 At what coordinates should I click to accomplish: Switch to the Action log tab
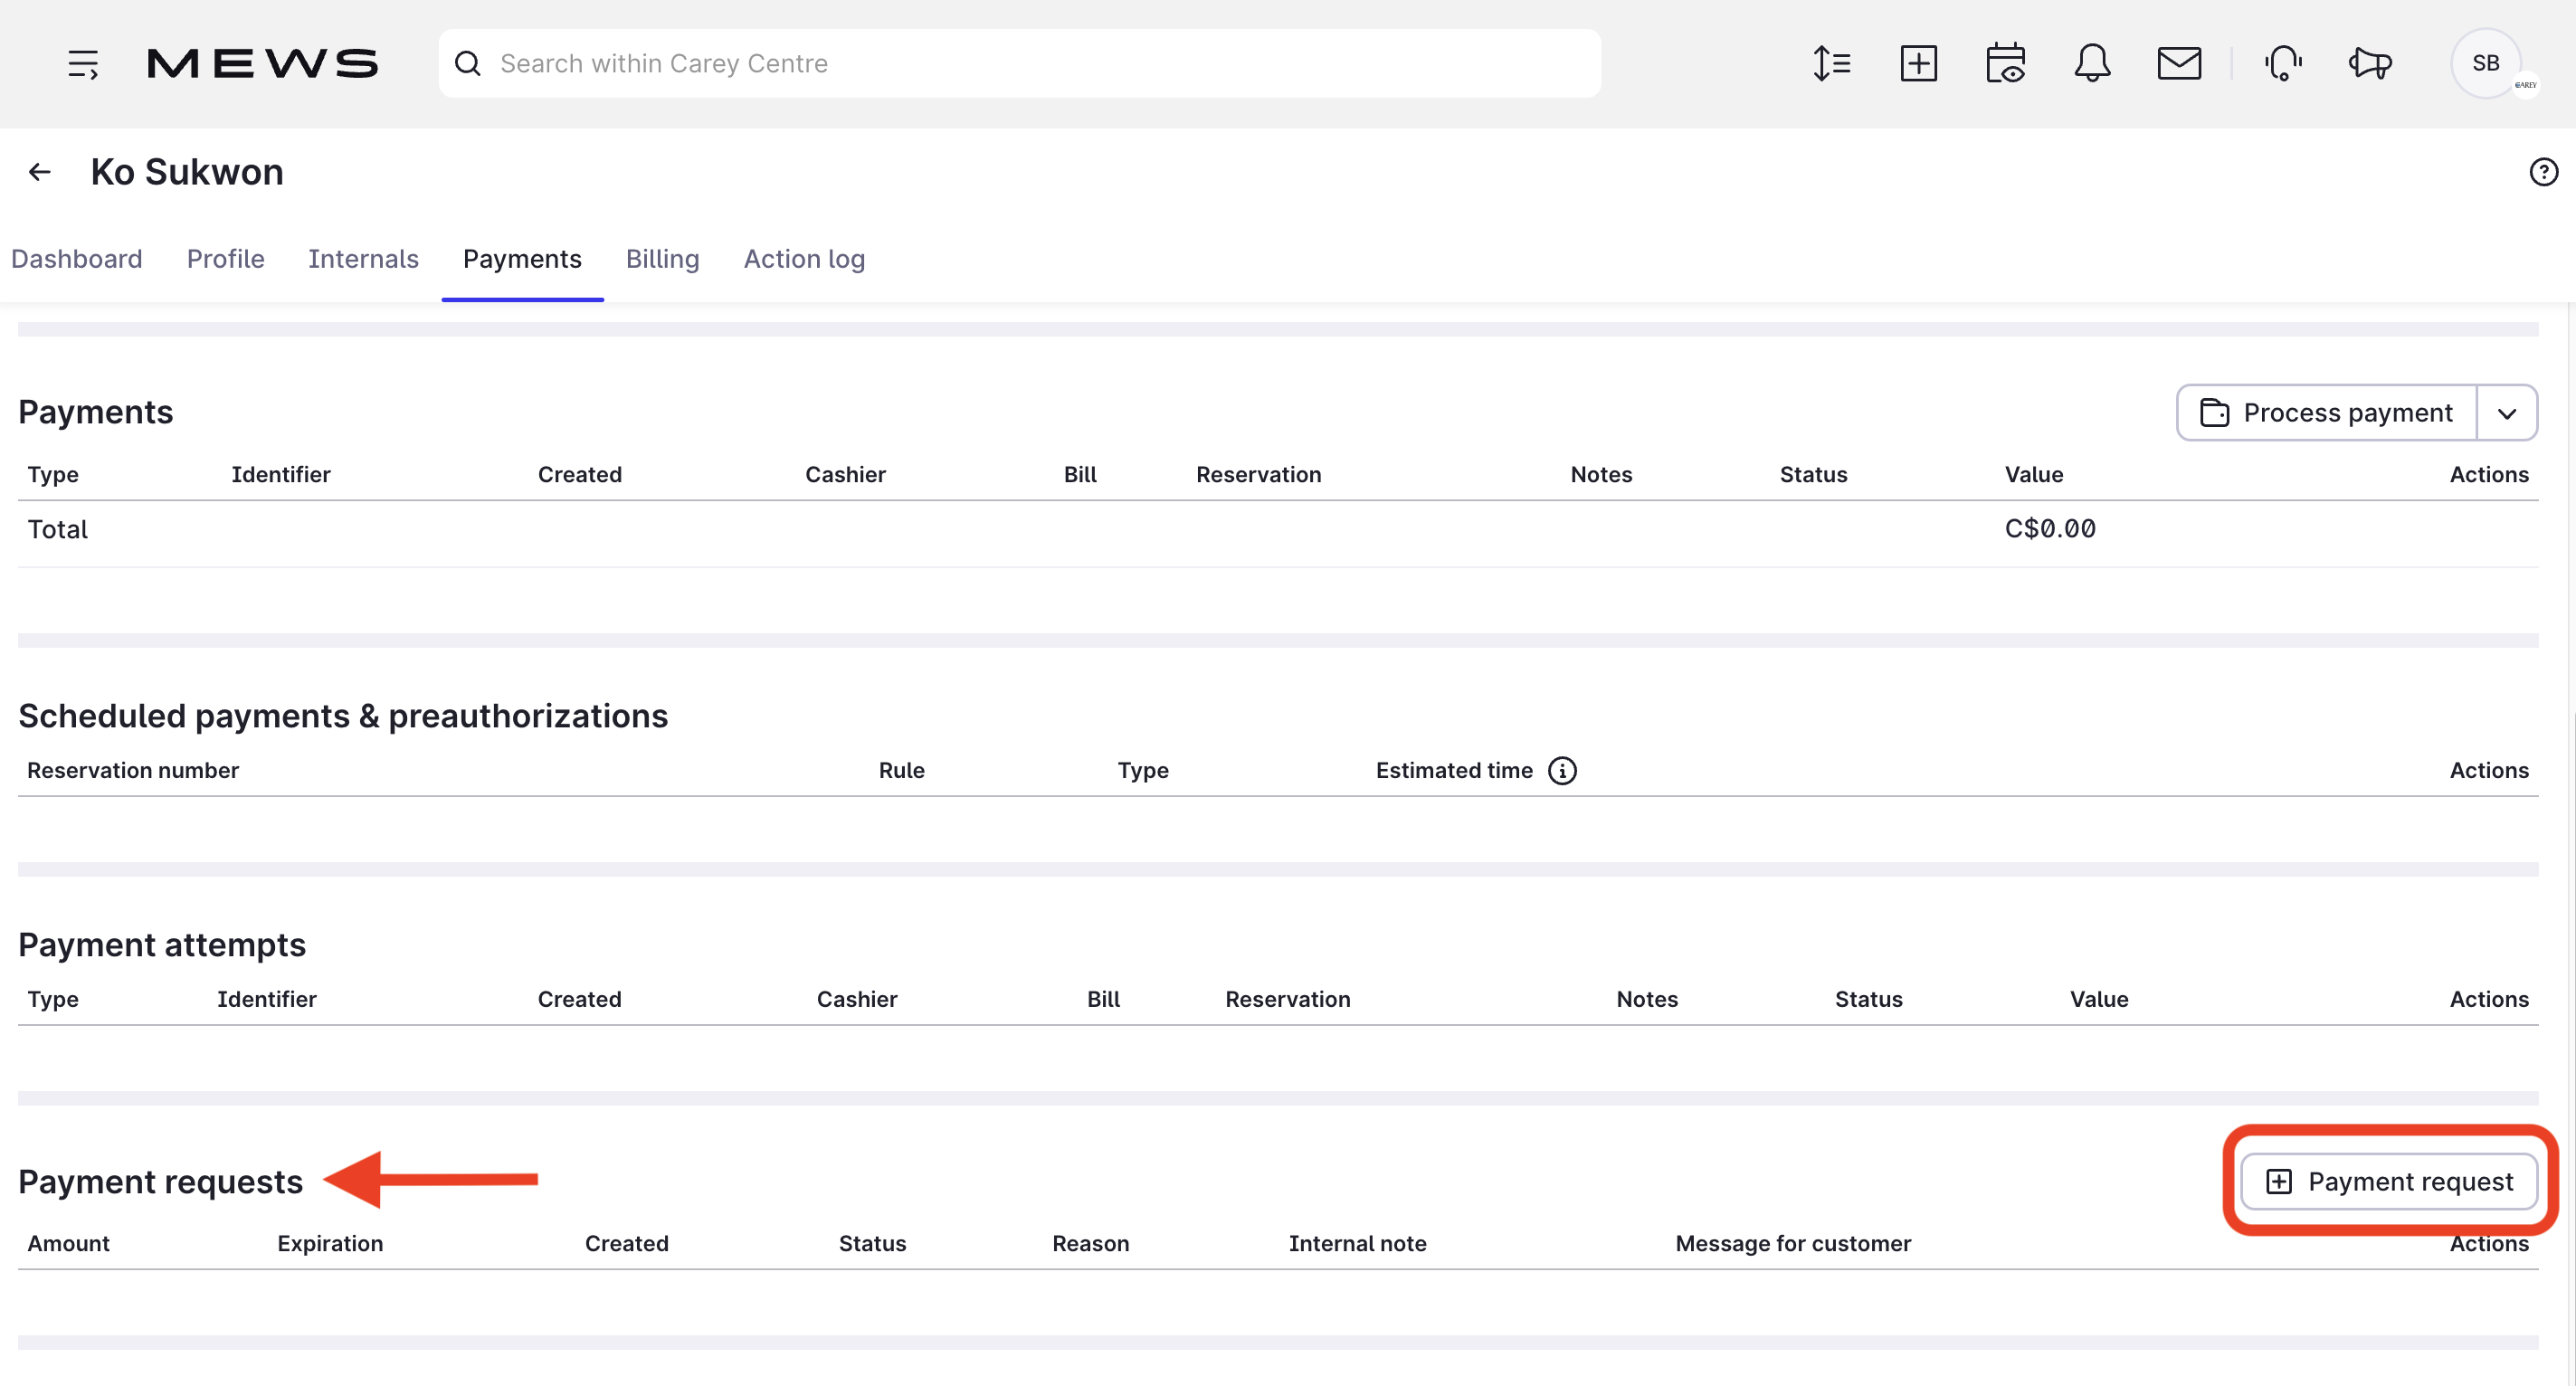804,259
